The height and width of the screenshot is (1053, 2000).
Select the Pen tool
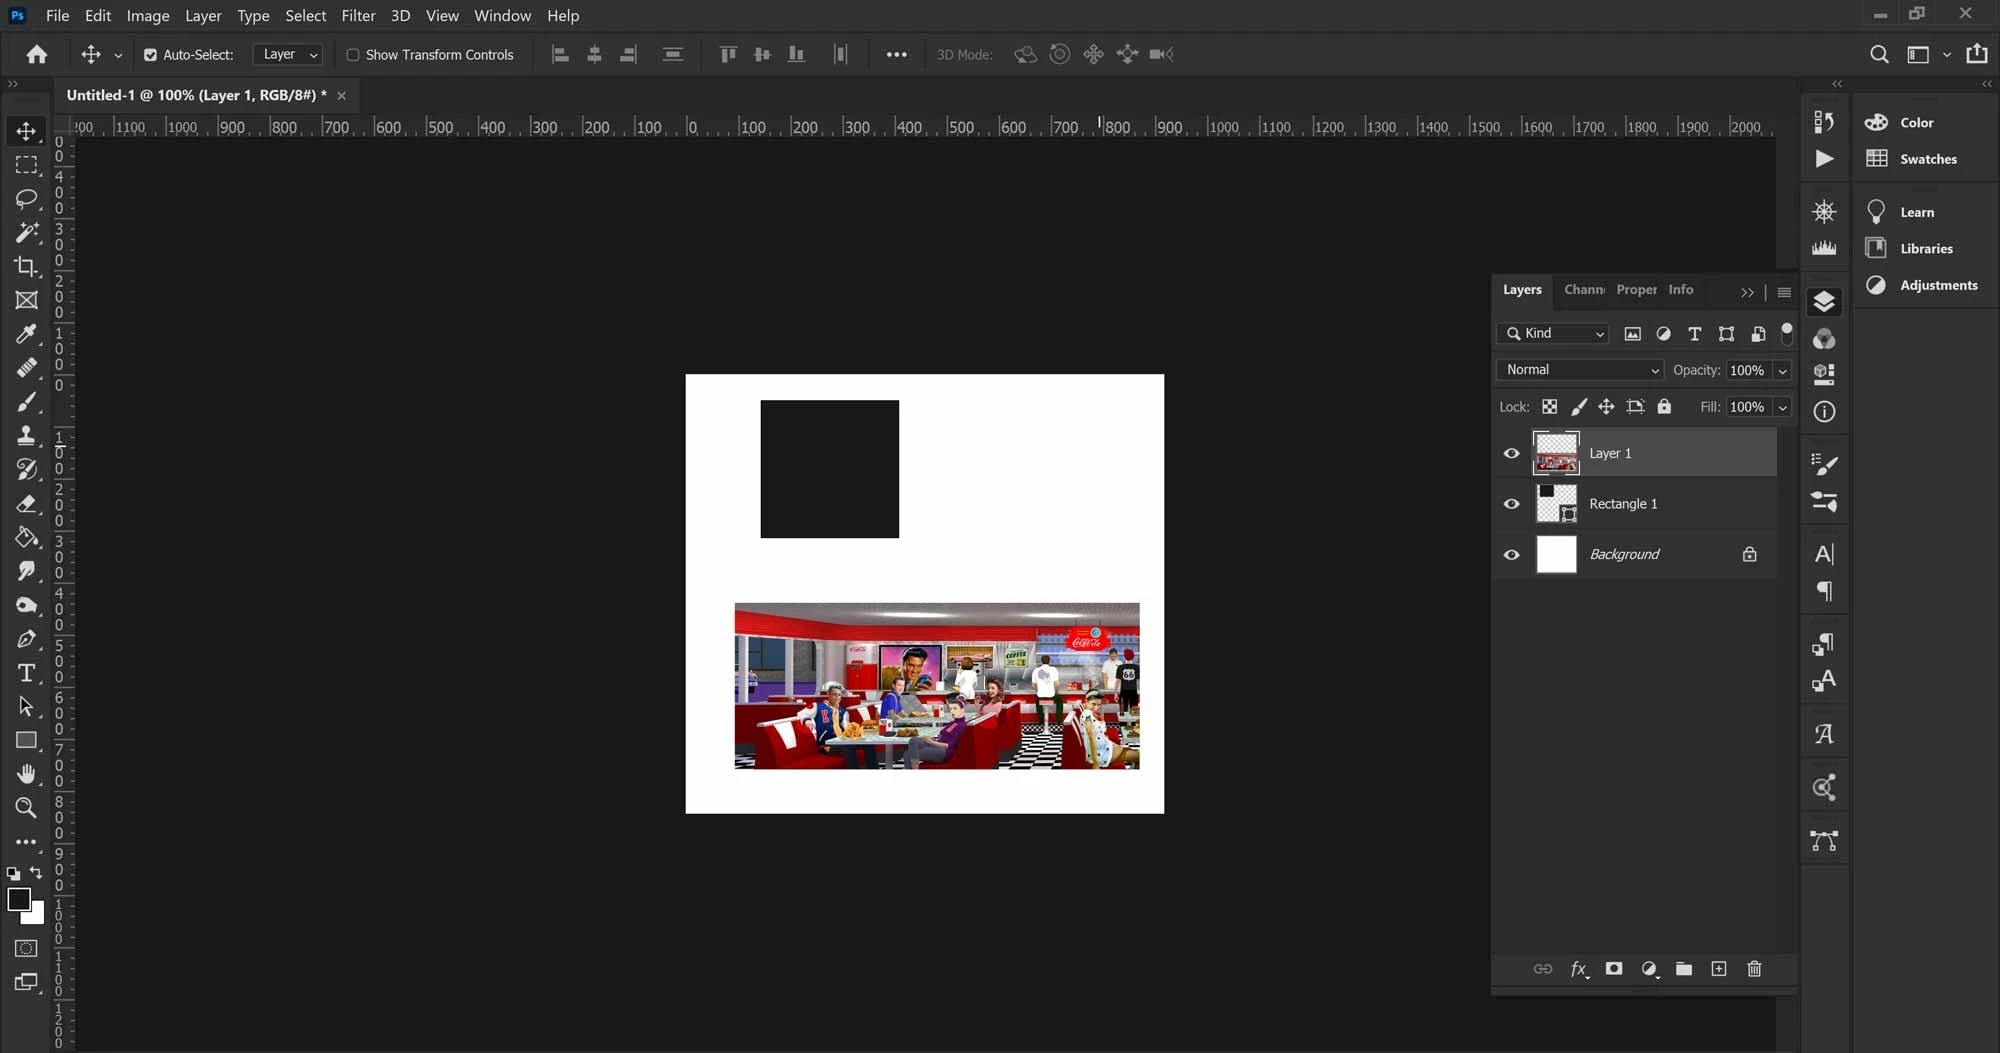pos(27,639)
